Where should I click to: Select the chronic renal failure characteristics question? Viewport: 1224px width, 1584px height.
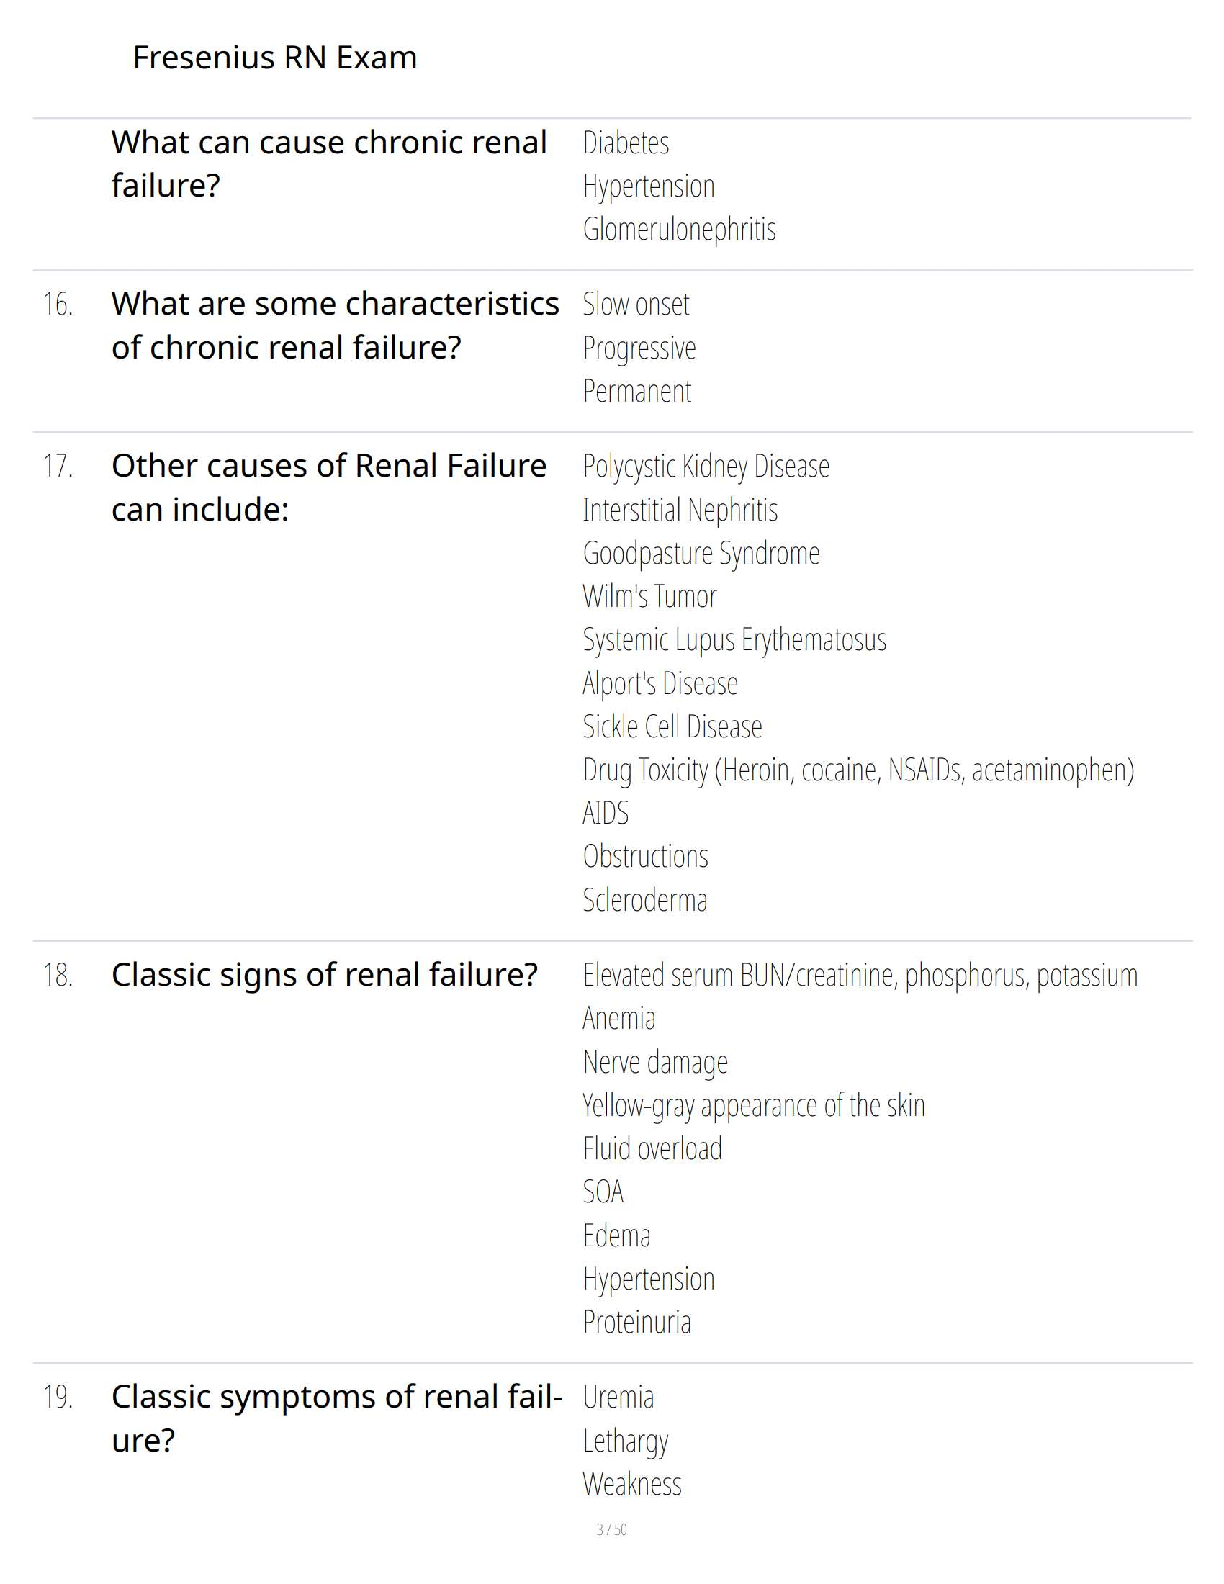click(335, 325)
